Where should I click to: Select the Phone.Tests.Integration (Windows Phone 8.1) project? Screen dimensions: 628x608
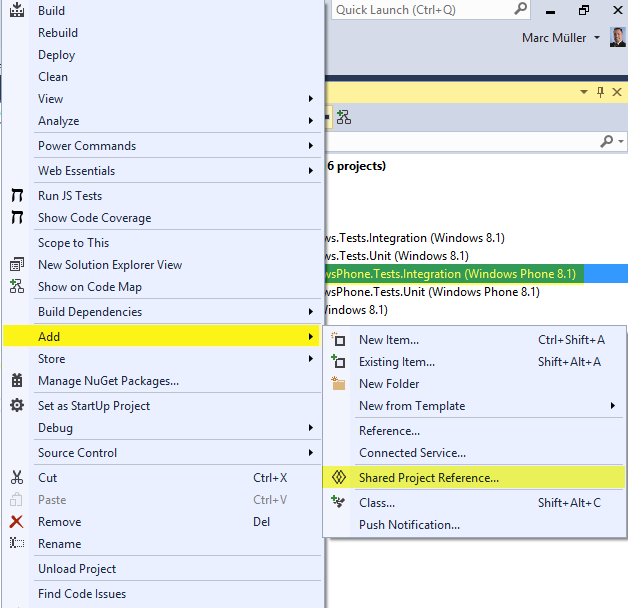click(451, 274)
